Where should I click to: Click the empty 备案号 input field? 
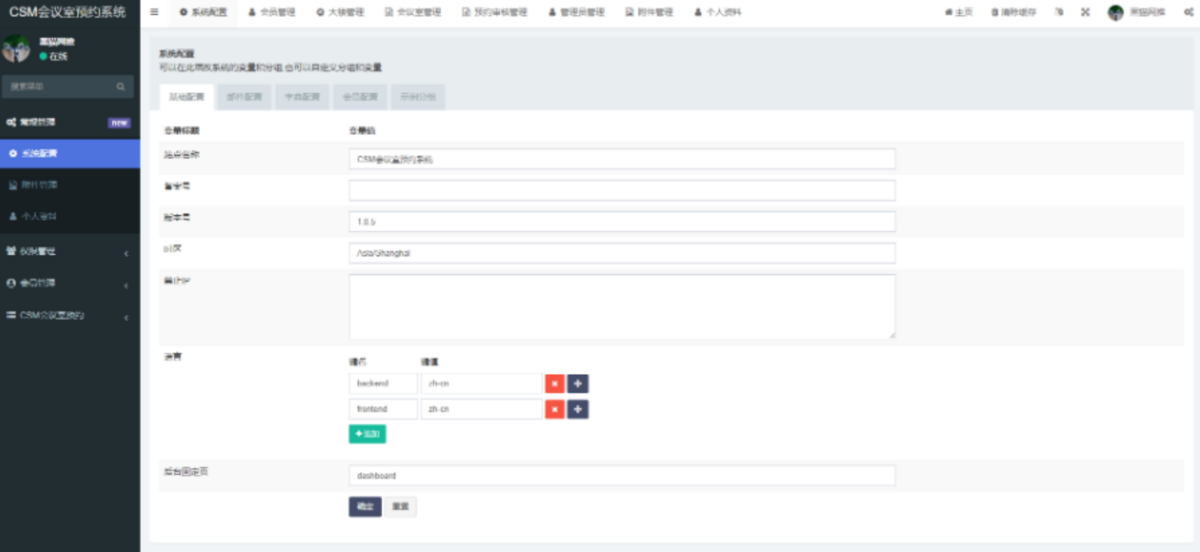pos(622,190)
